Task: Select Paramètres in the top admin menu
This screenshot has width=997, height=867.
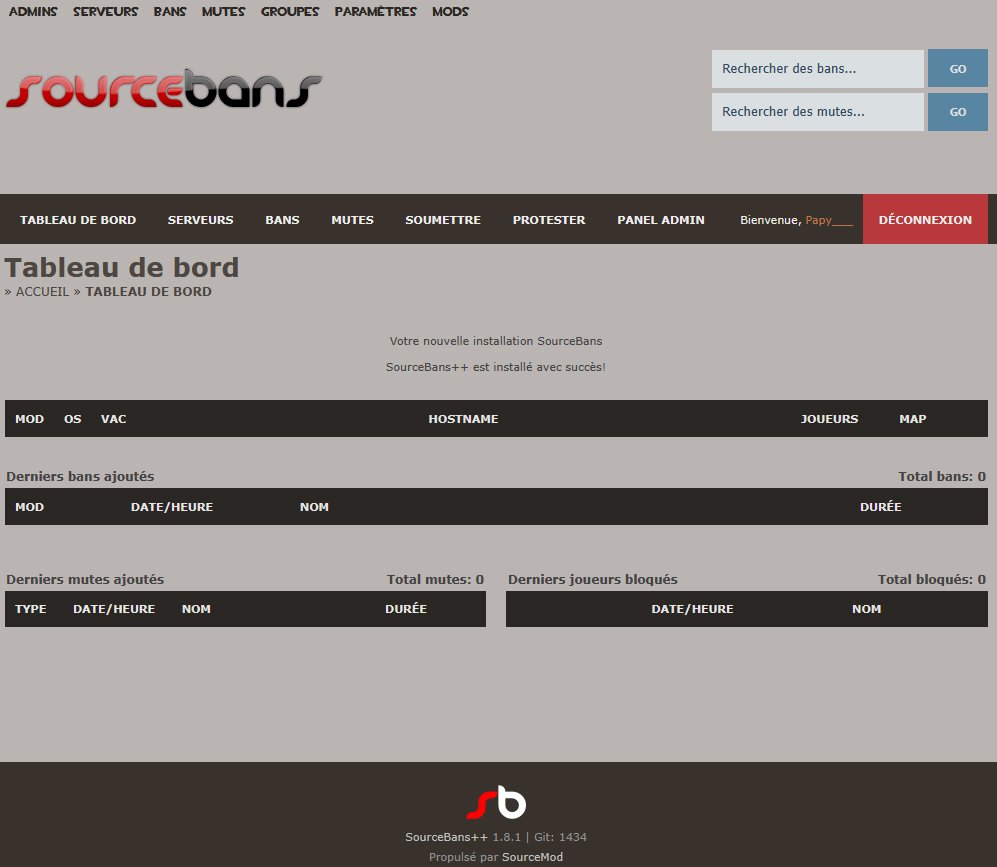Action: tap(375, 12)
